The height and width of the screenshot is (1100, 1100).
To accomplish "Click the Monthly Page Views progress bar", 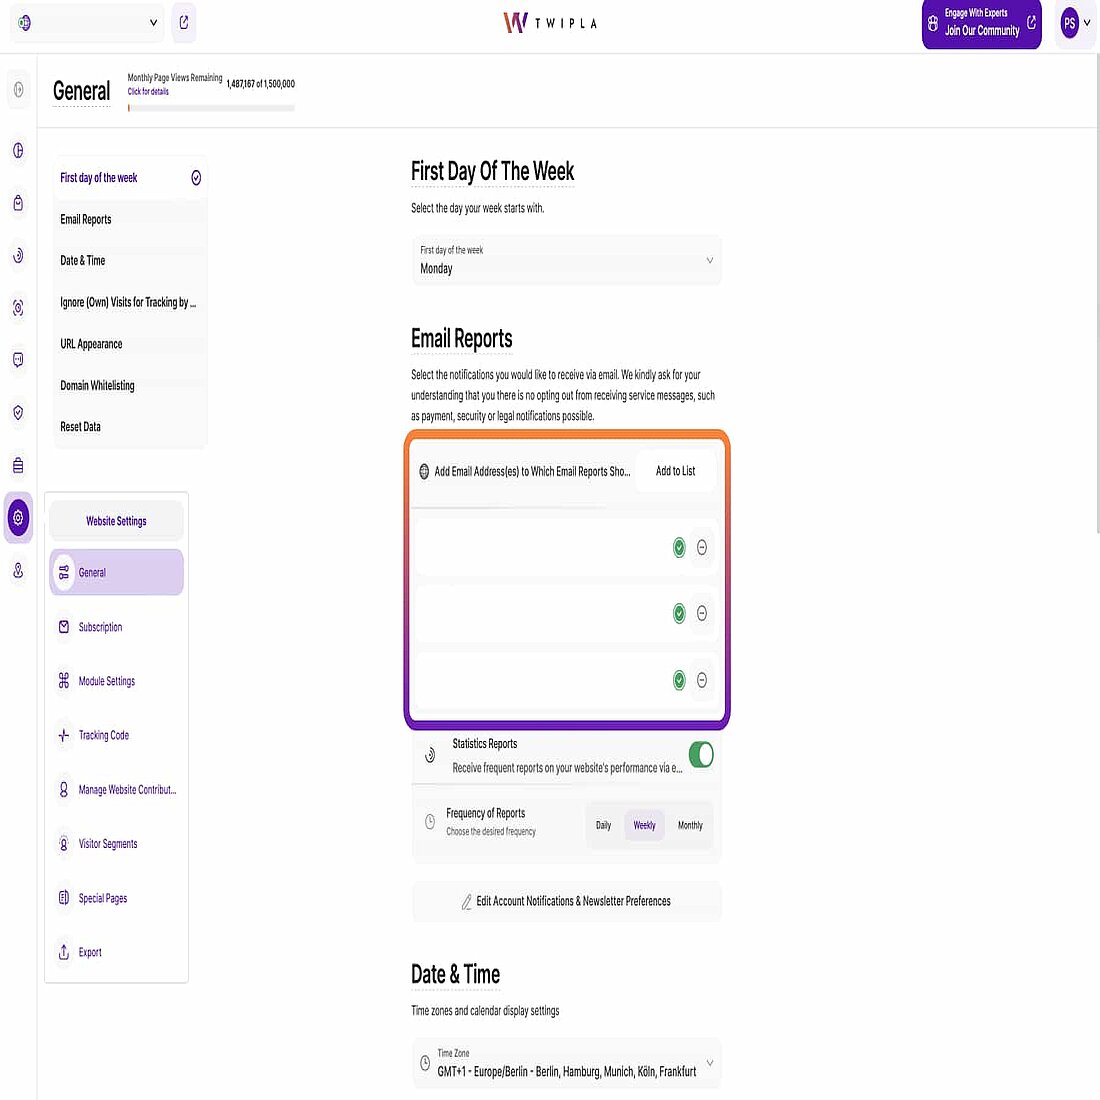I will [x=210, y=107].
